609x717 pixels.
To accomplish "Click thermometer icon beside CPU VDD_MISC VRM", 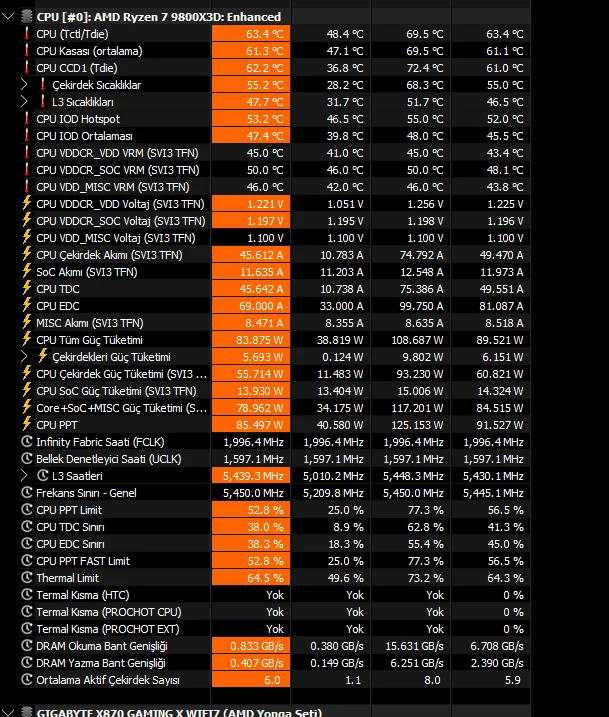I will pyautogui.click(x=27, y=187).
